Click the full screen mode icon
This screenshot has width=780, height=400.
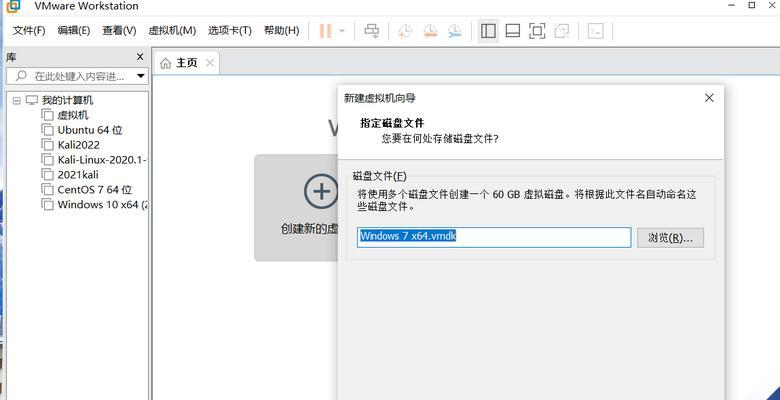point(537,31)
